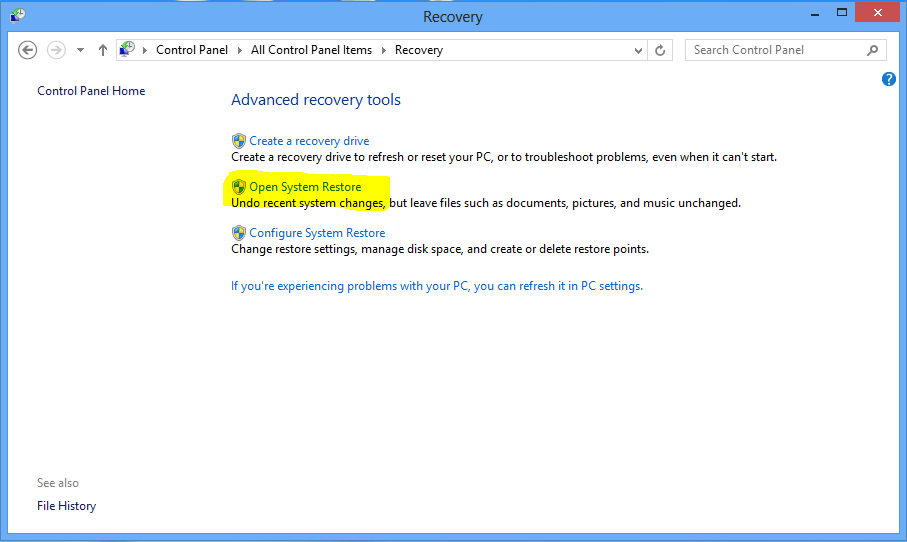907x542 pixels.
Task: Select Recovery in the breadcrumb path
Action: click(419, 50)
